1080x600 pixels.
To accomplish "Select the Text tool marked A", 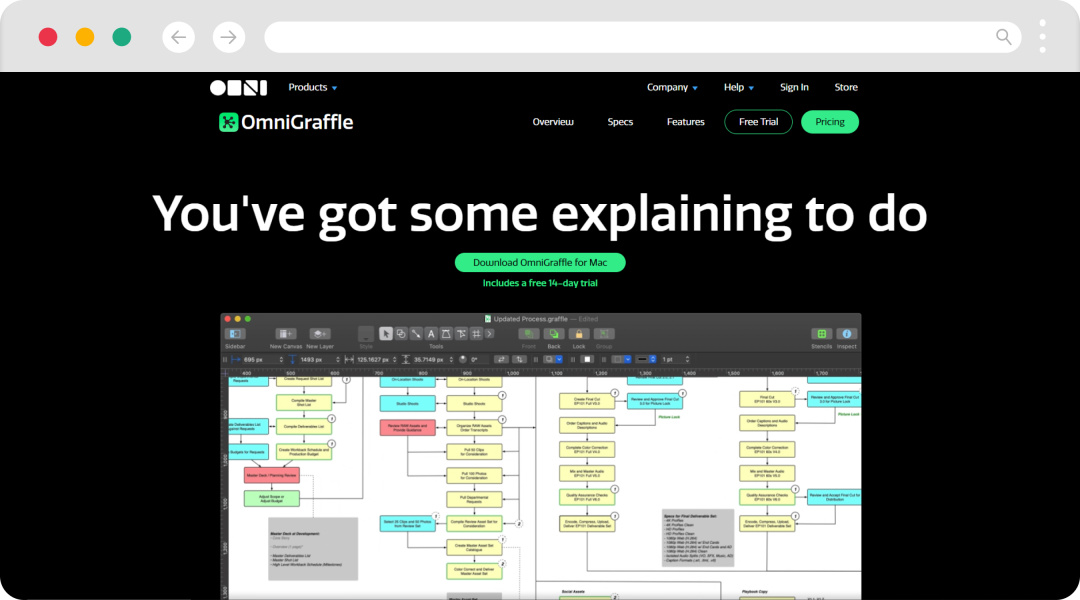I will tap(431, 334).
